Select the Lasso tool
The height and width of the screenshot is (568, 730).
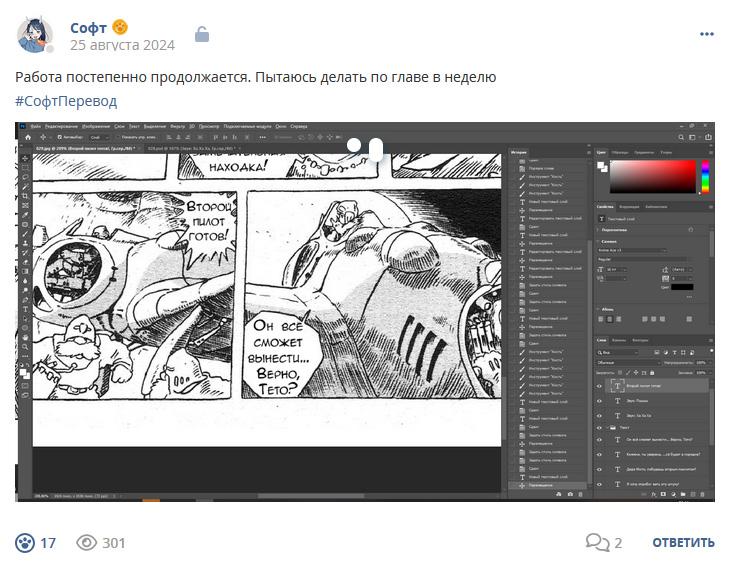click(x=25, y=177)
